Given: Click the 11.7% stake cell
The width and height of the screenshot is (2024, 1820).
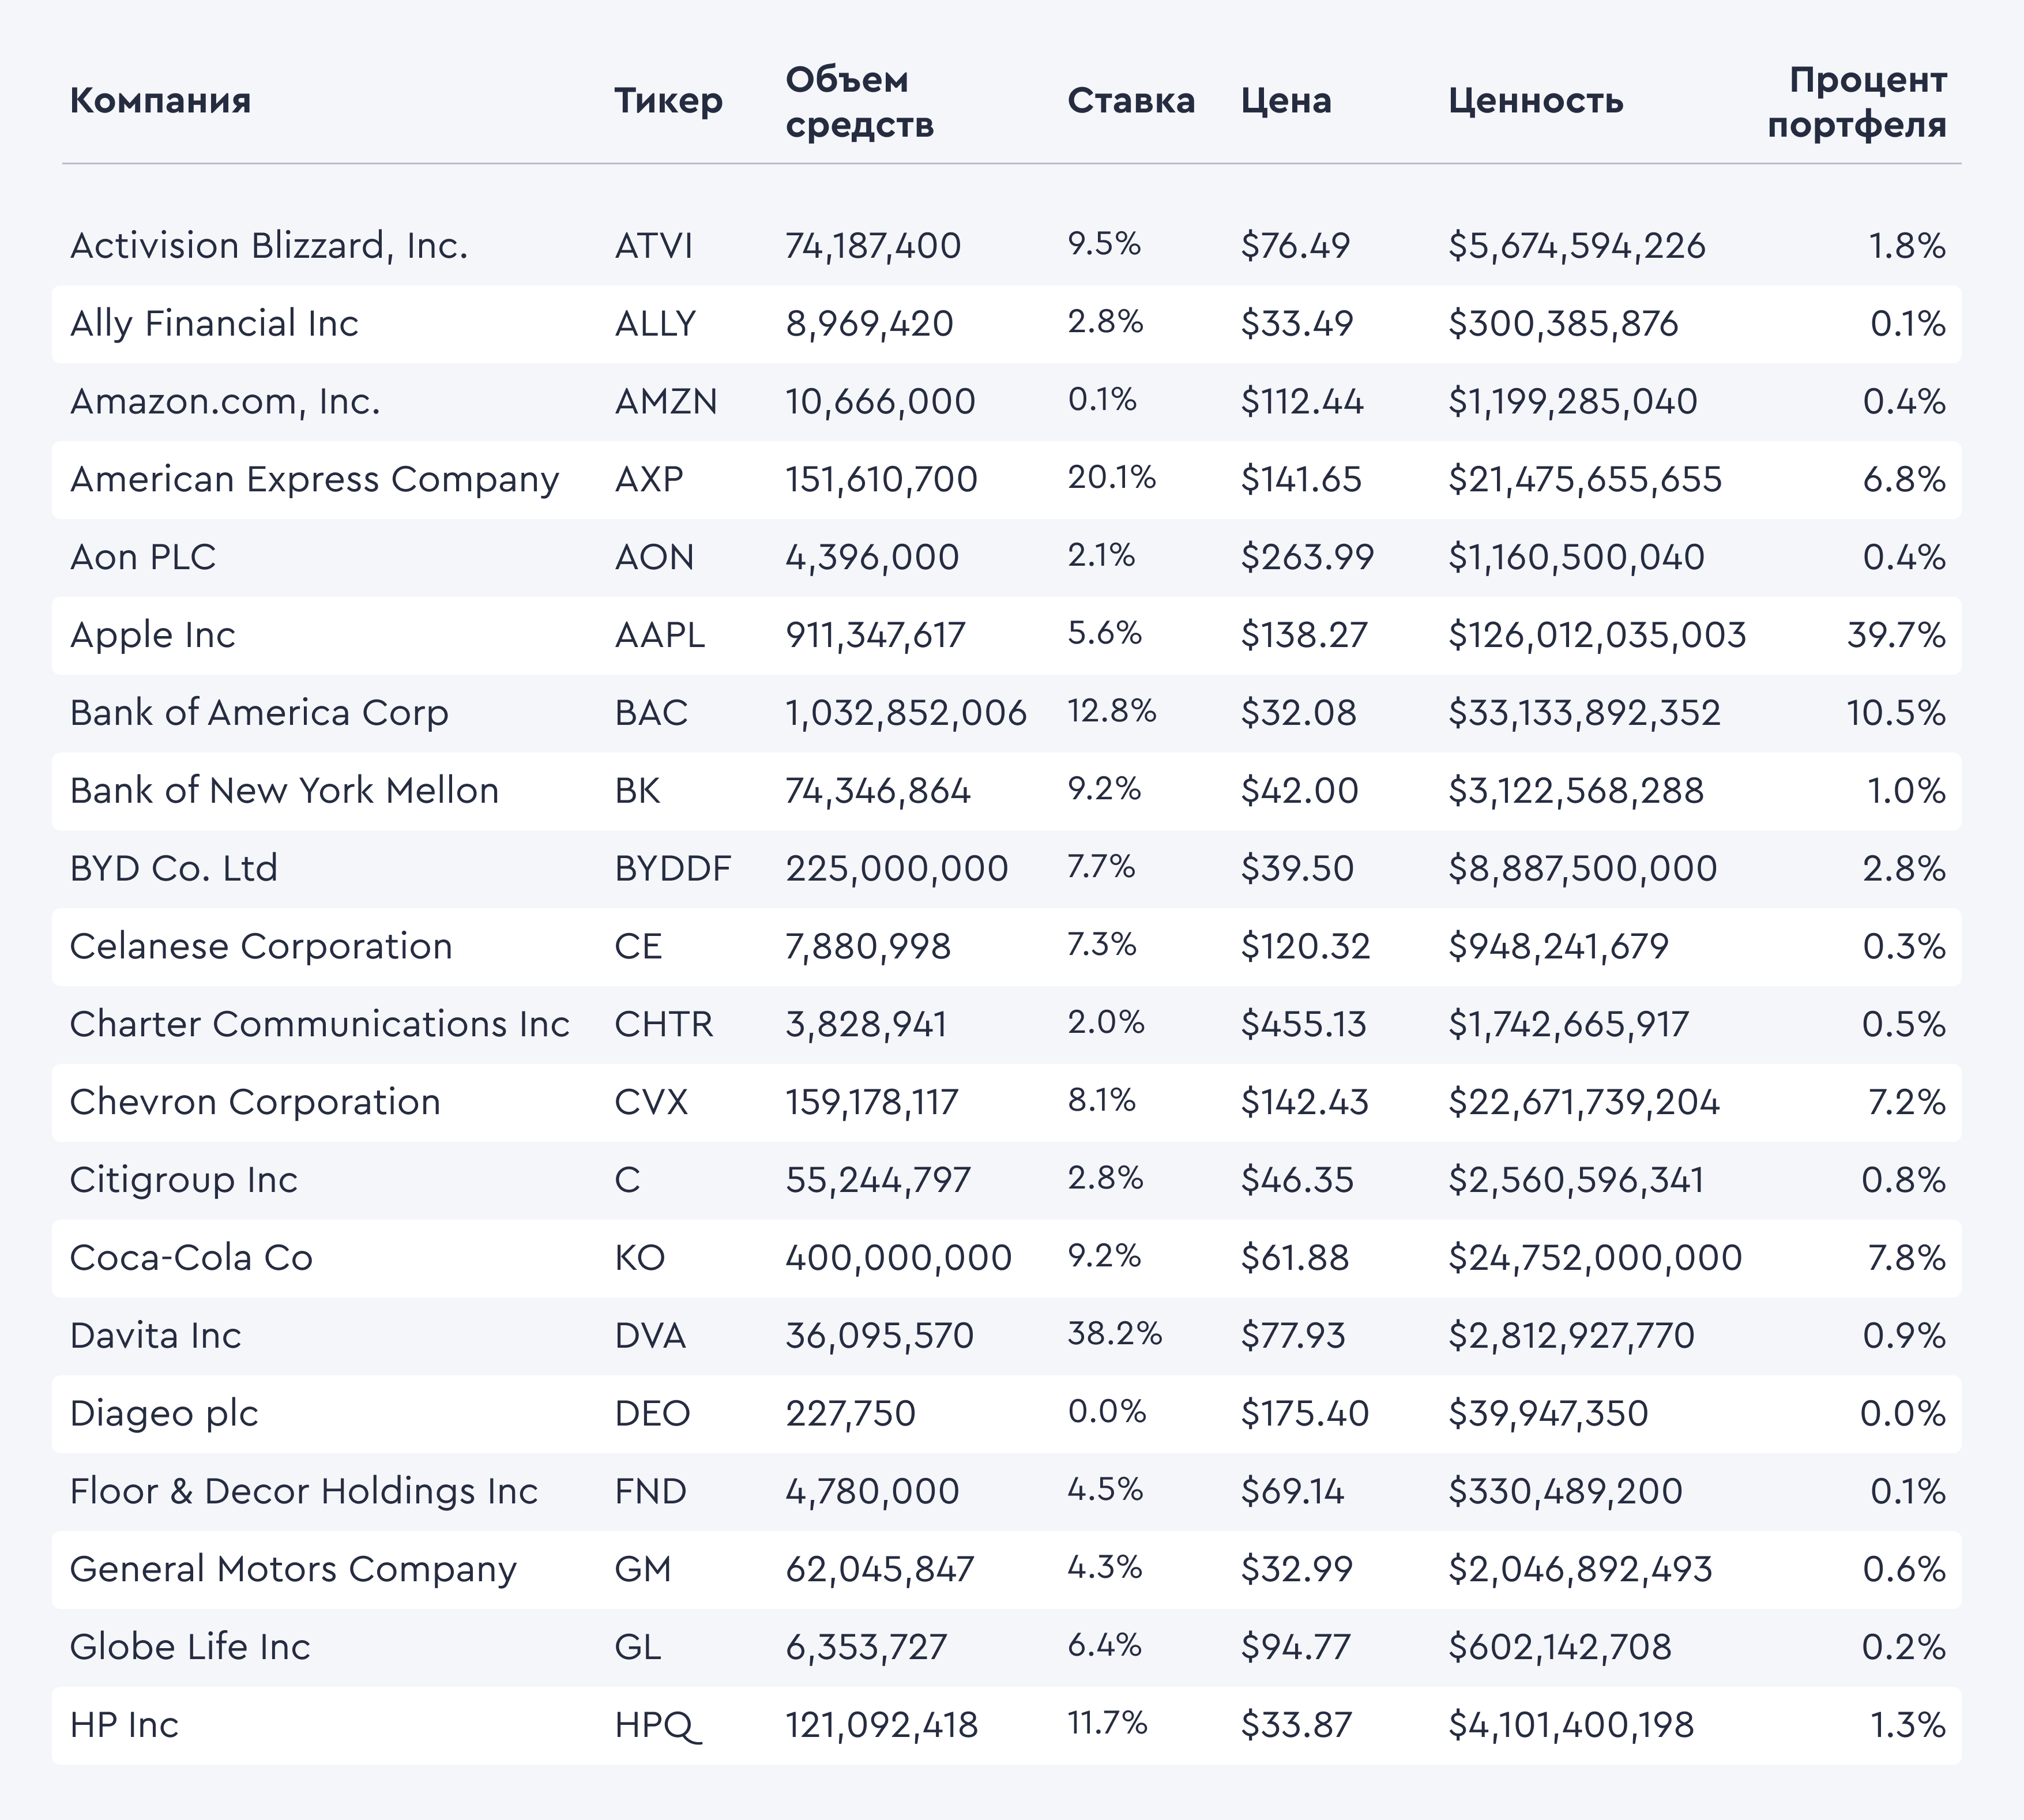Looking at the screenshot, I should pyautogui.click(x=1107, y=1723).
